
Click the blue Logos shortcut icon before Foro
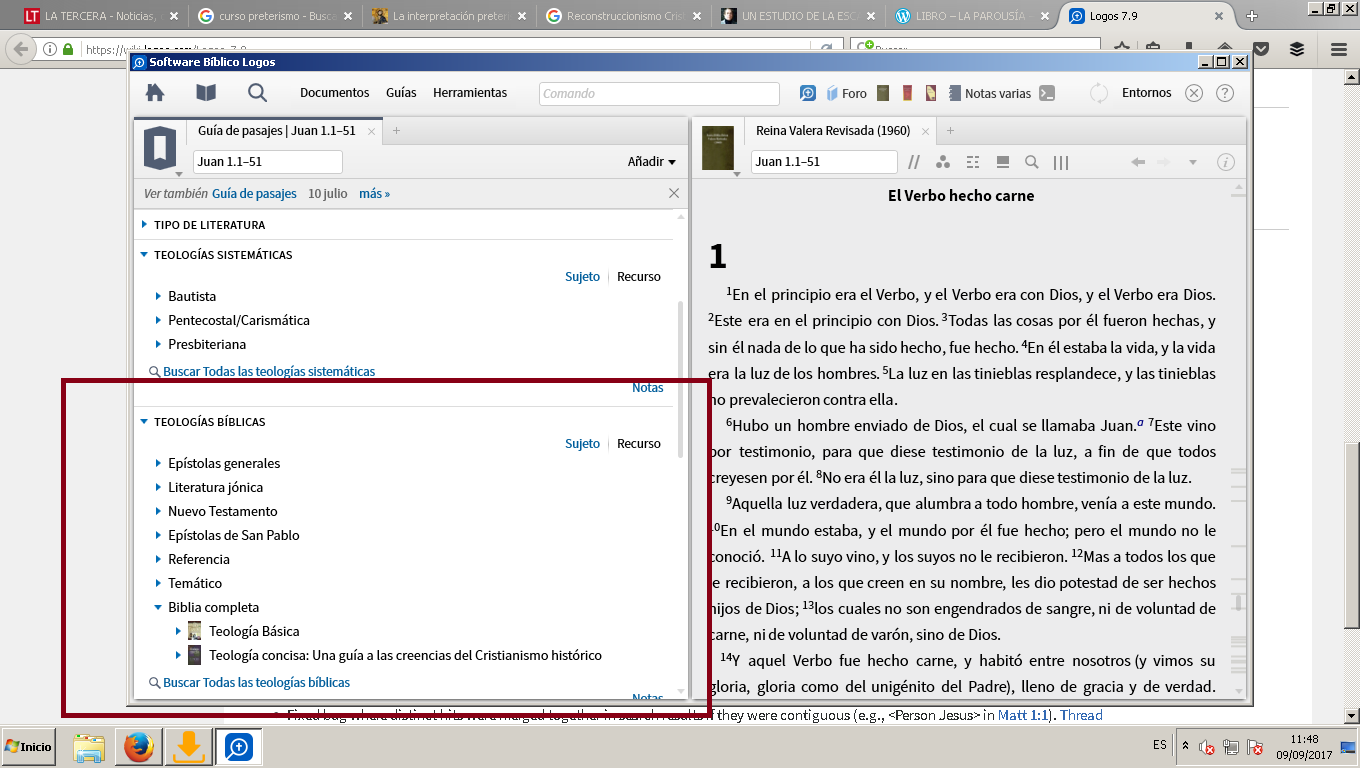[808, 93]
